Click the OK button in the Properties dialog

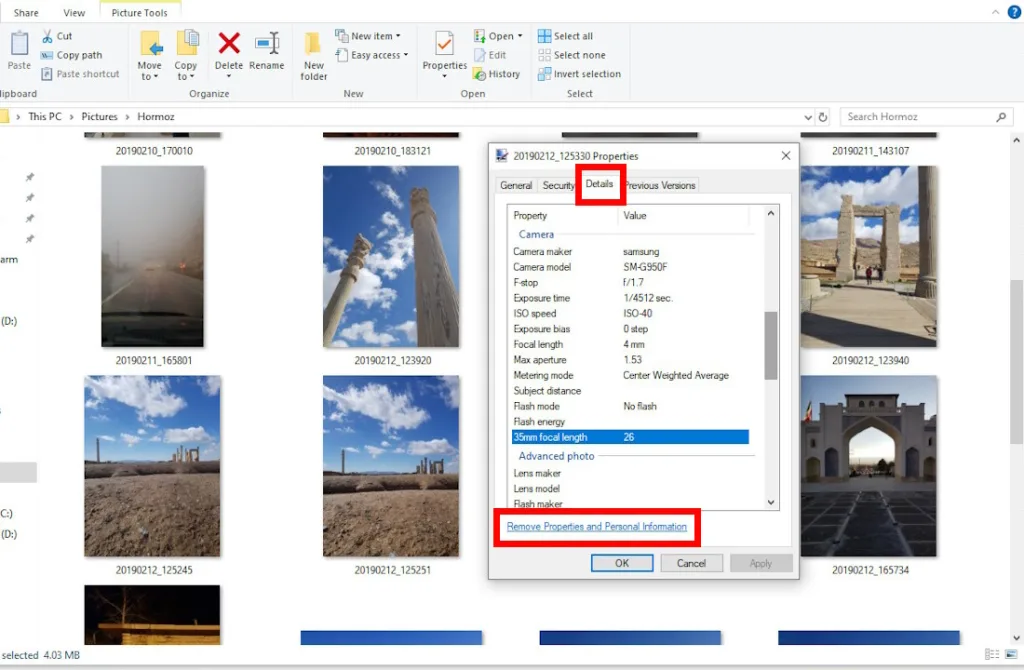(621, 563)
